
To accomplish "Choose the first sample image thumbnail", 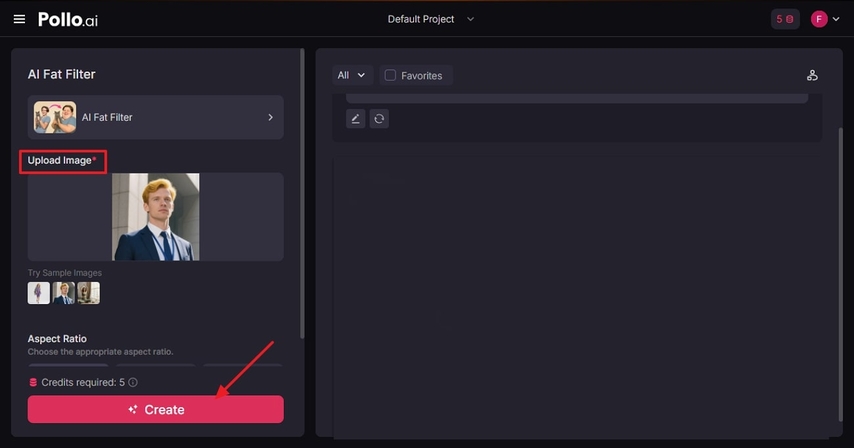I will (38, 292).
